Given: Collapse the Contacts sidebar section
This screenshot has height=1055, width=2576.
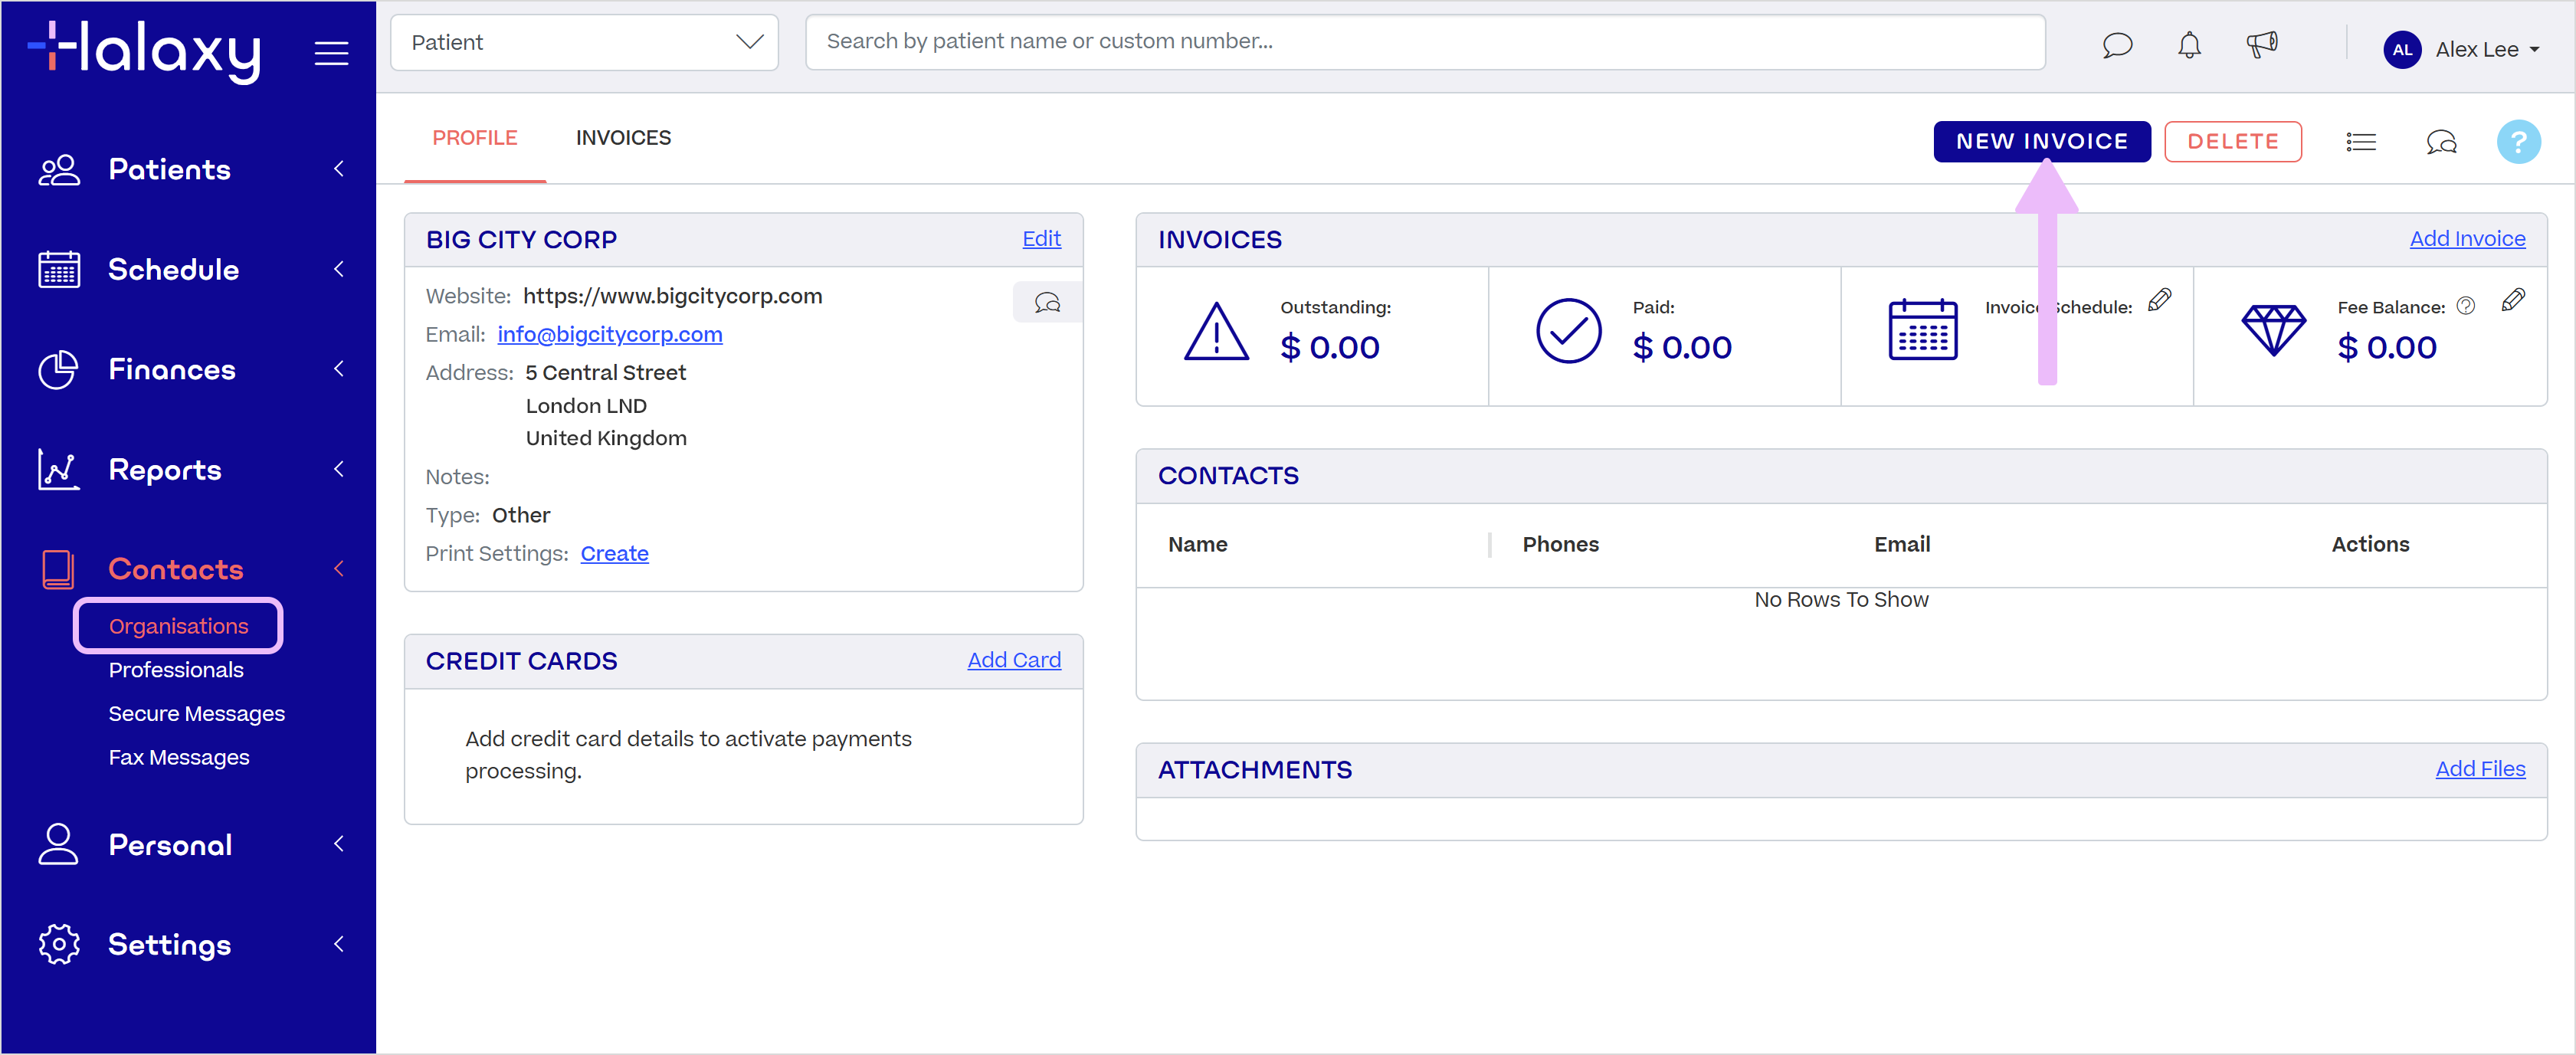Looking at the screenshot, I should [x=176, y=569].
